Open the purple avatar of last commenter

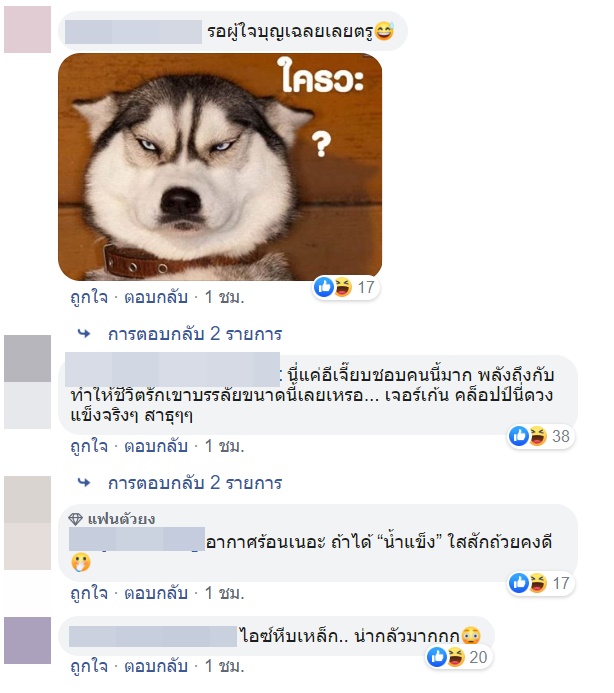pyautogui.click(x=27, y=640)
